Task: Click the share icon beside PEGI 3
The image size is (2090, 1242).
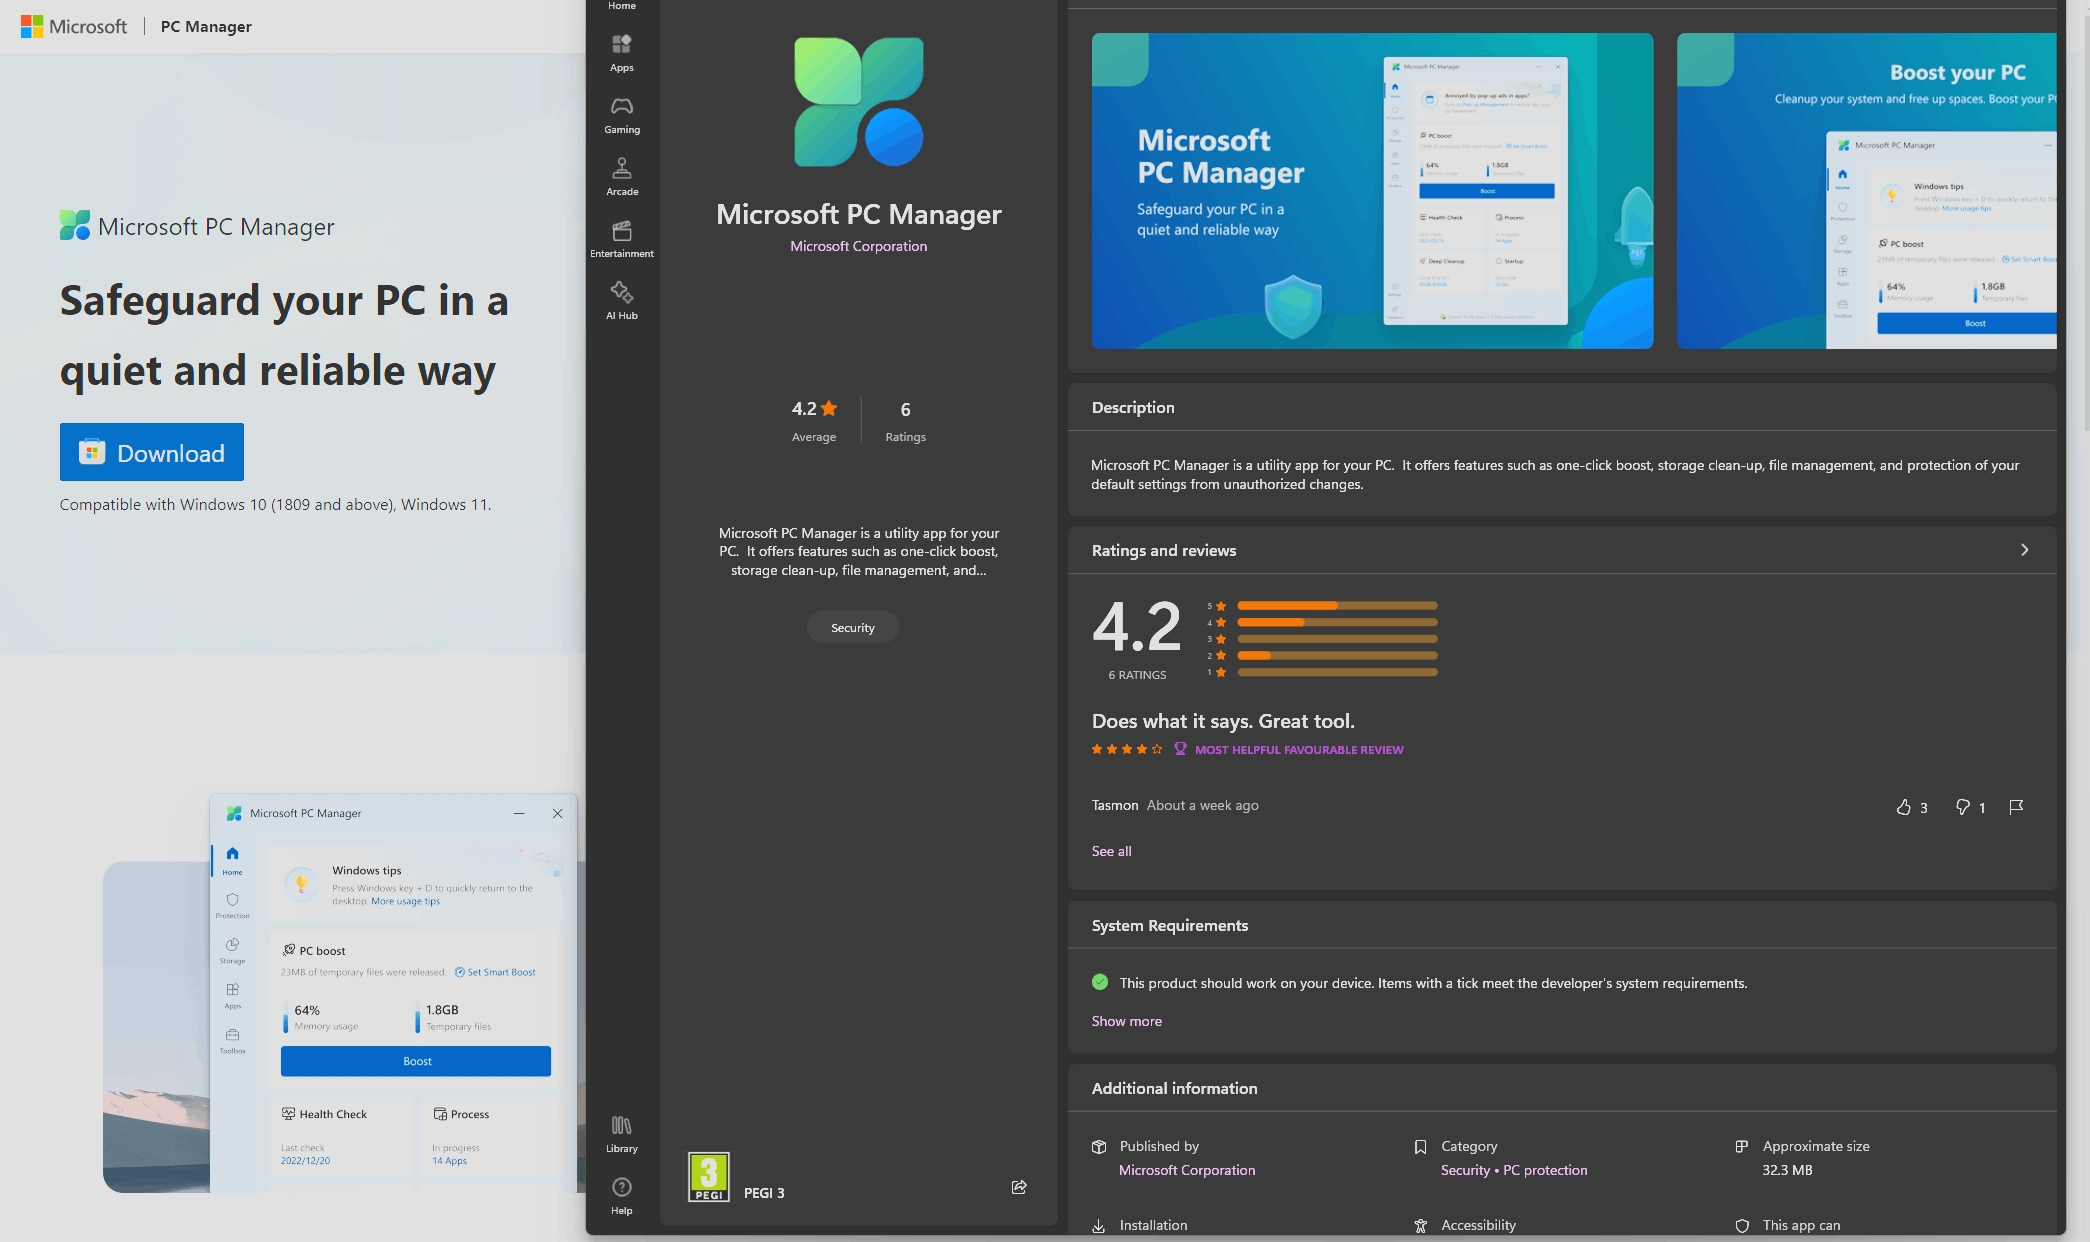Action: point(1018,1187)
